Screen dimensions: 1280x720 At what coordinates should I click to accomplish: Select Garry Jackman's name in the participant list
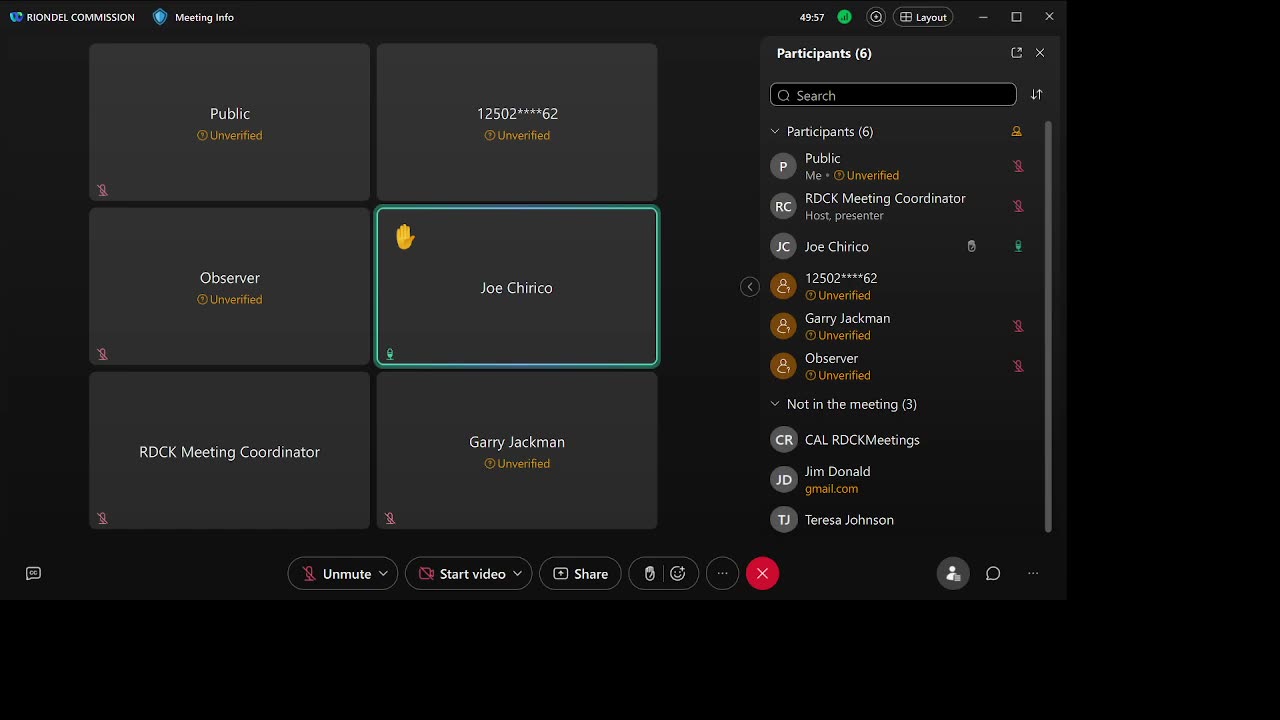847,318
